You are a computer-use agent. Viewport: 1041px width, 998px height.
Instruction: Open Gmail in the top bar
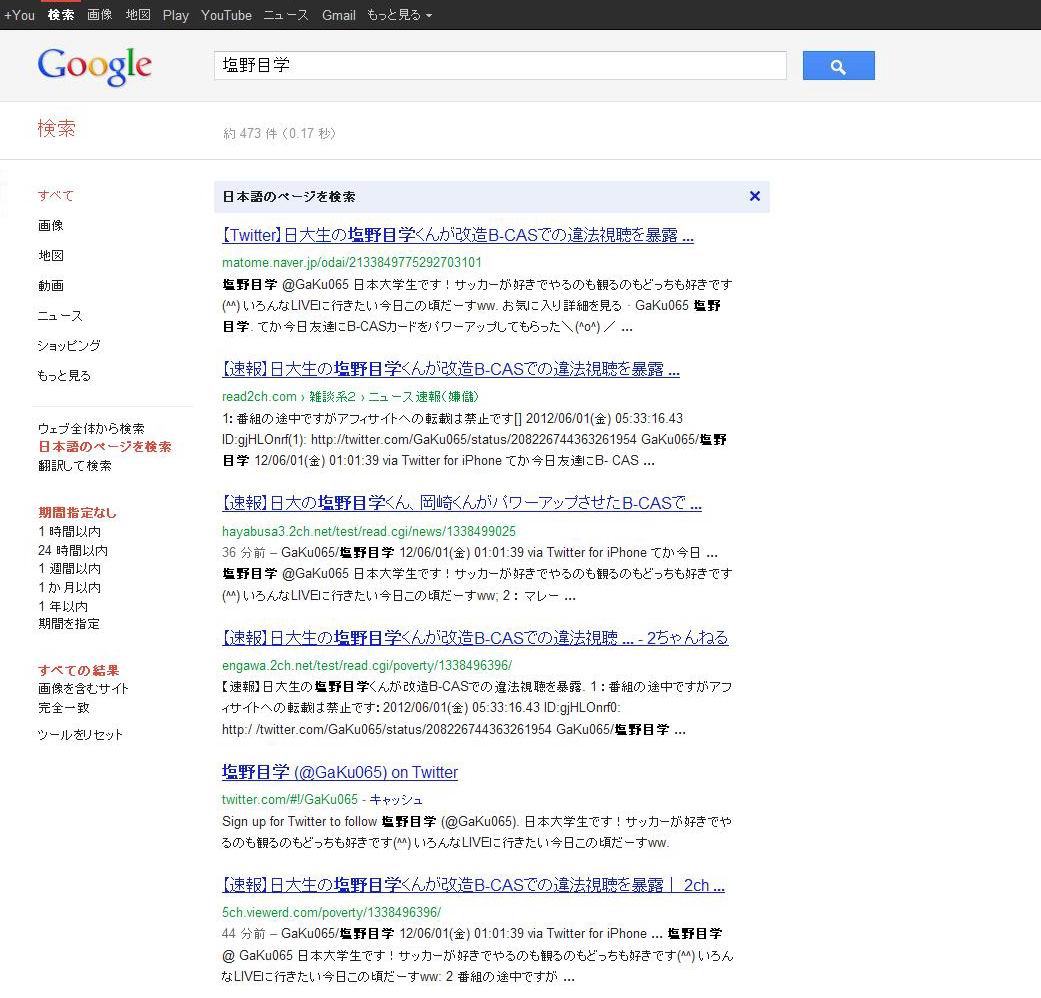pyautogui.click(x=339, y=15)
